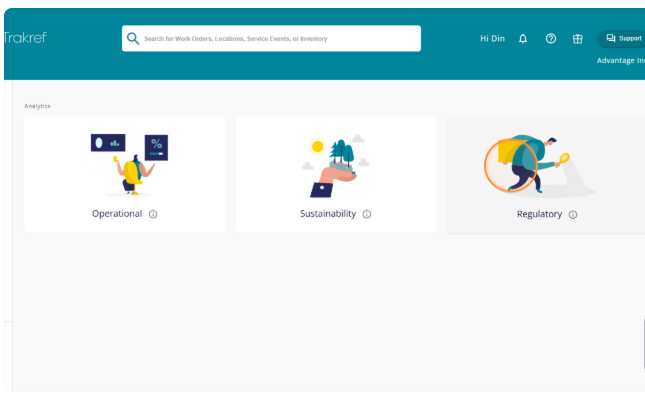Click the gift box icon

pyautogui.click(x=578, y=39)
